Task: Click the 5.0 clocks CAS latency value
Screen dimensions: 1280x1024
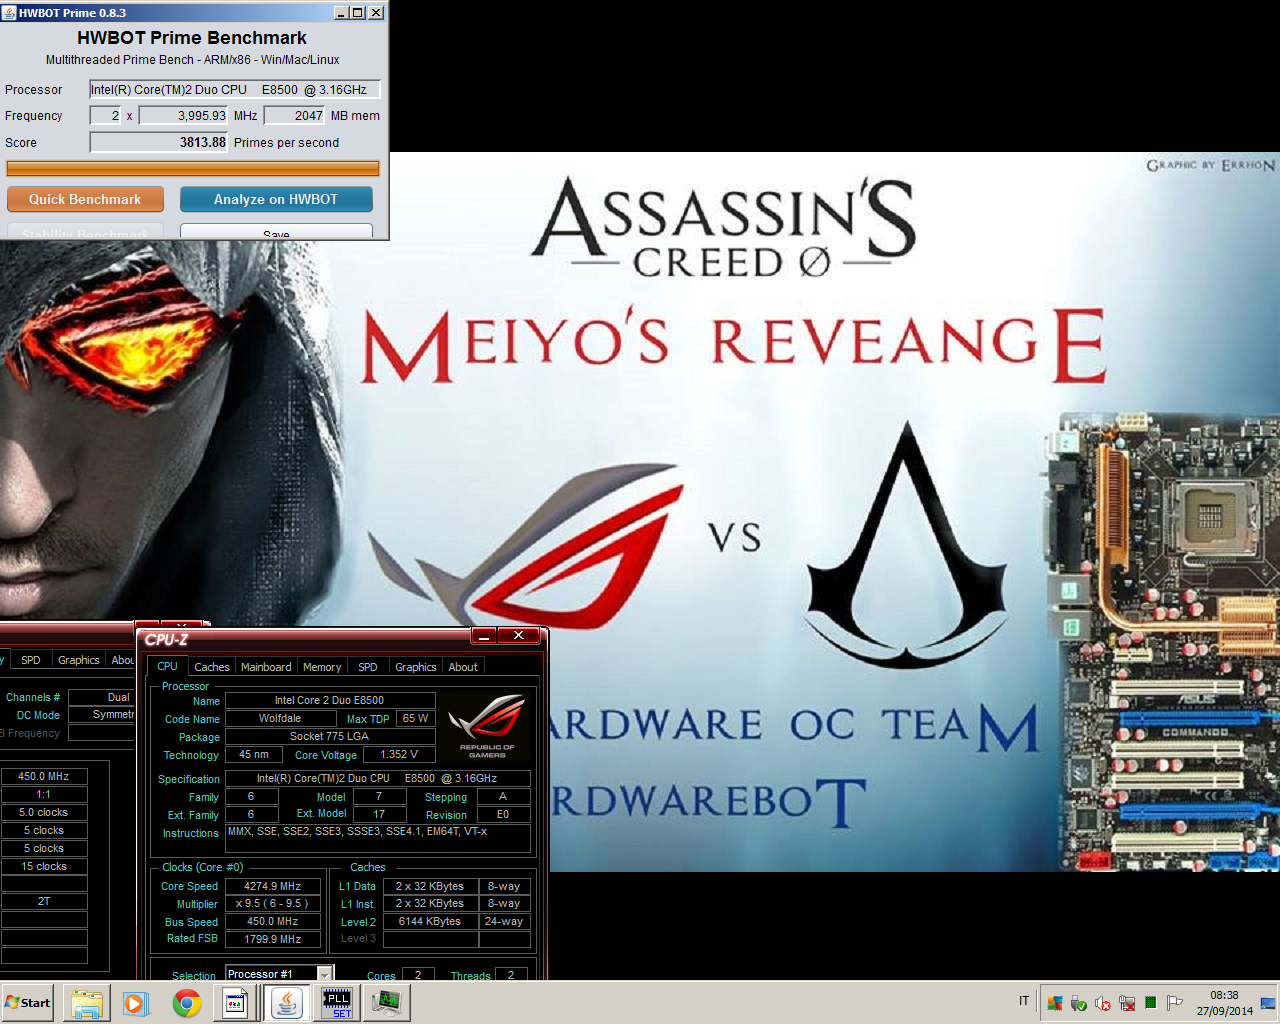Action: pos(44,812)
